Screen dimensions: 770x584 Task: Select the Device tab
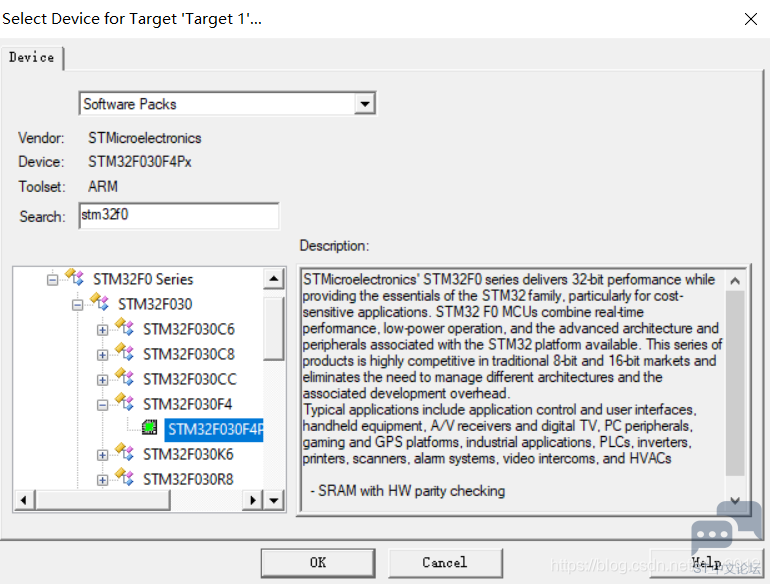click(x=32, y=57)
